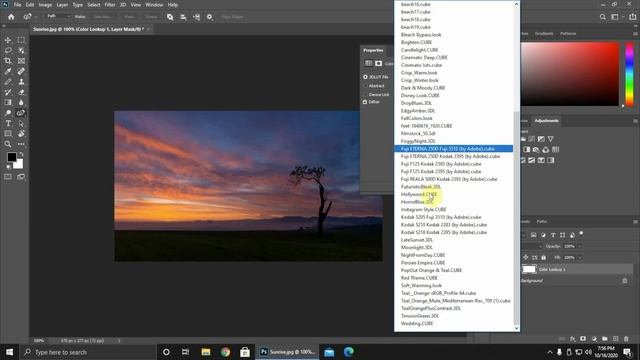Select the Move tool
The image size is (640, 360).
[8, 40]
